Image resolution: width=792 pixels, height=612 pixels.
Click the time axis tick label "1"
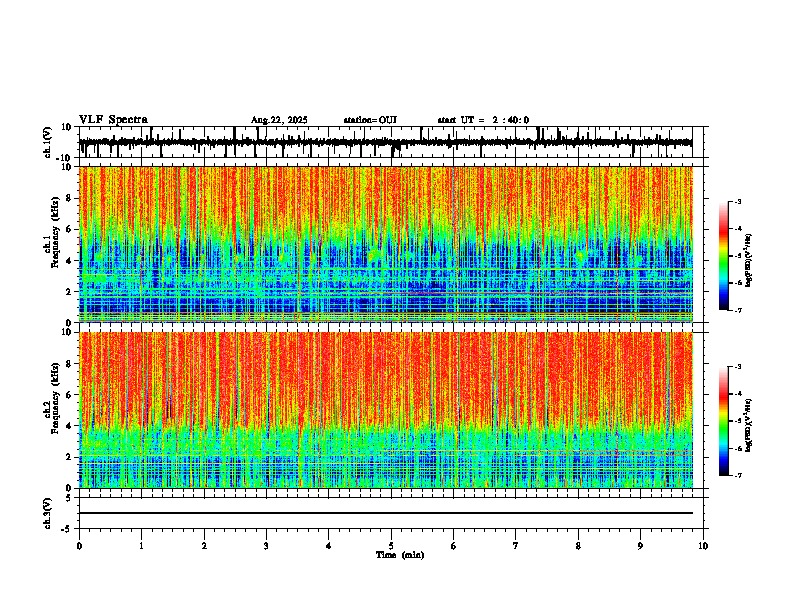141,546
